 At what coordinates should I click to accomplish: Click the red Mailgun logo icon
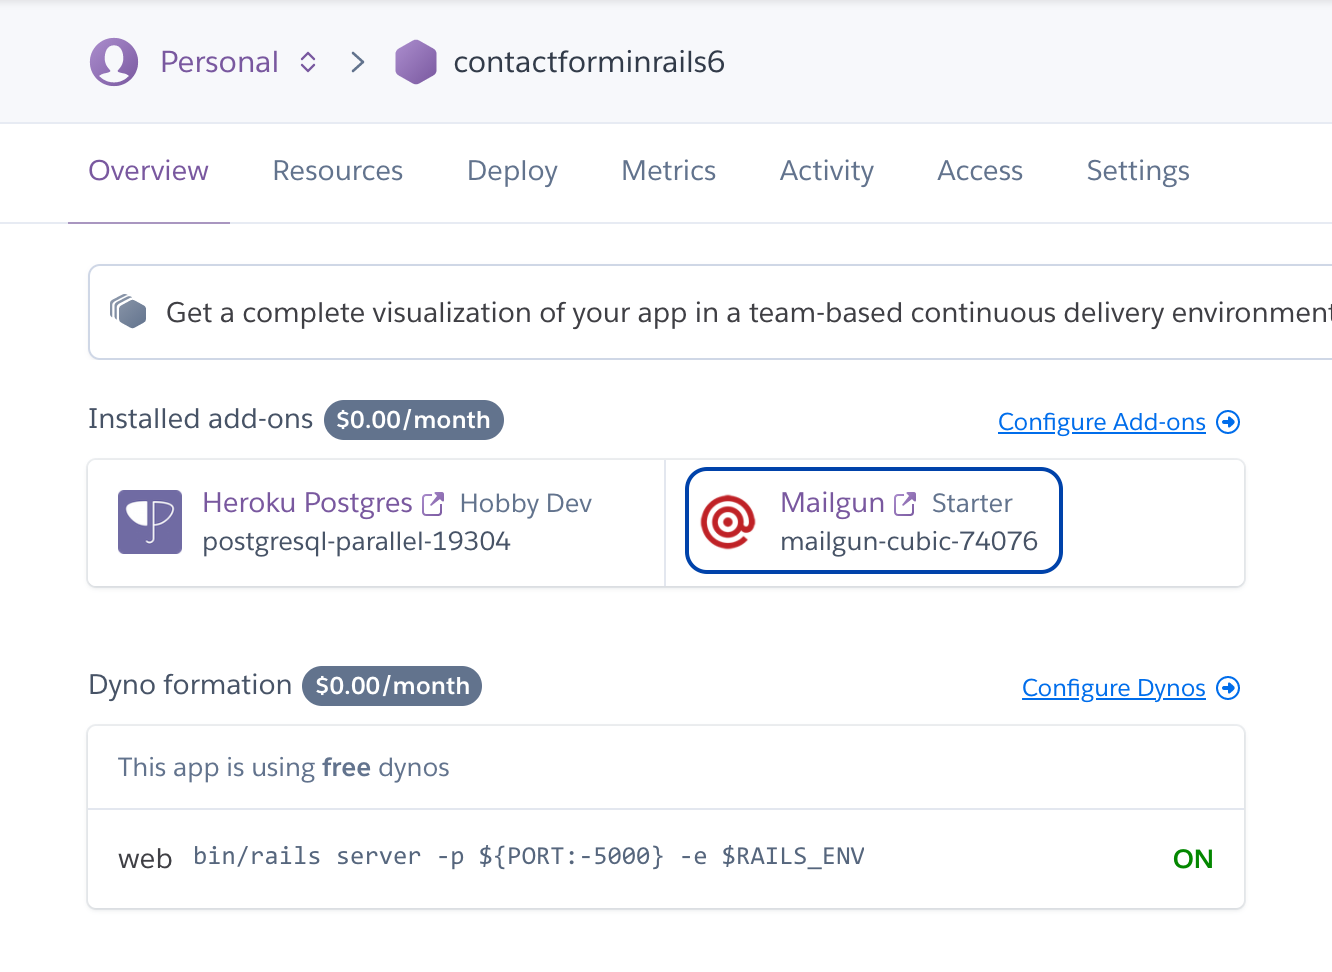pyautogui.click(x=728, y=522)
